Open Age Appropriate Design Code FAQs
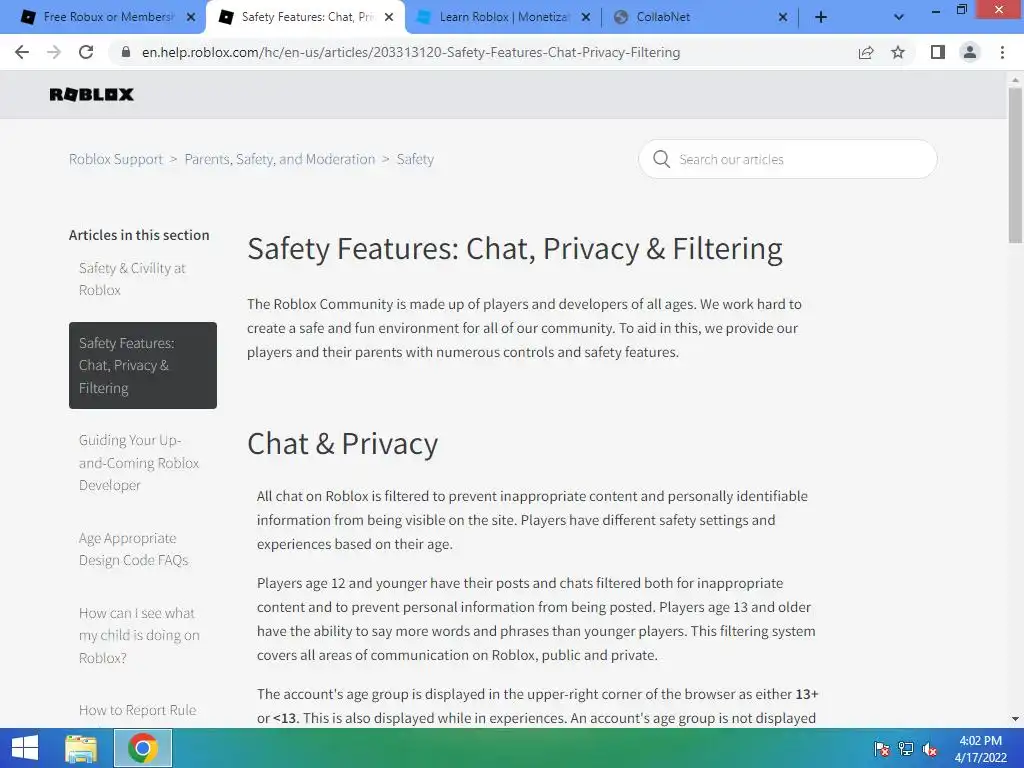The height and width of the screenshot is (768, 1024). (133, 549)
